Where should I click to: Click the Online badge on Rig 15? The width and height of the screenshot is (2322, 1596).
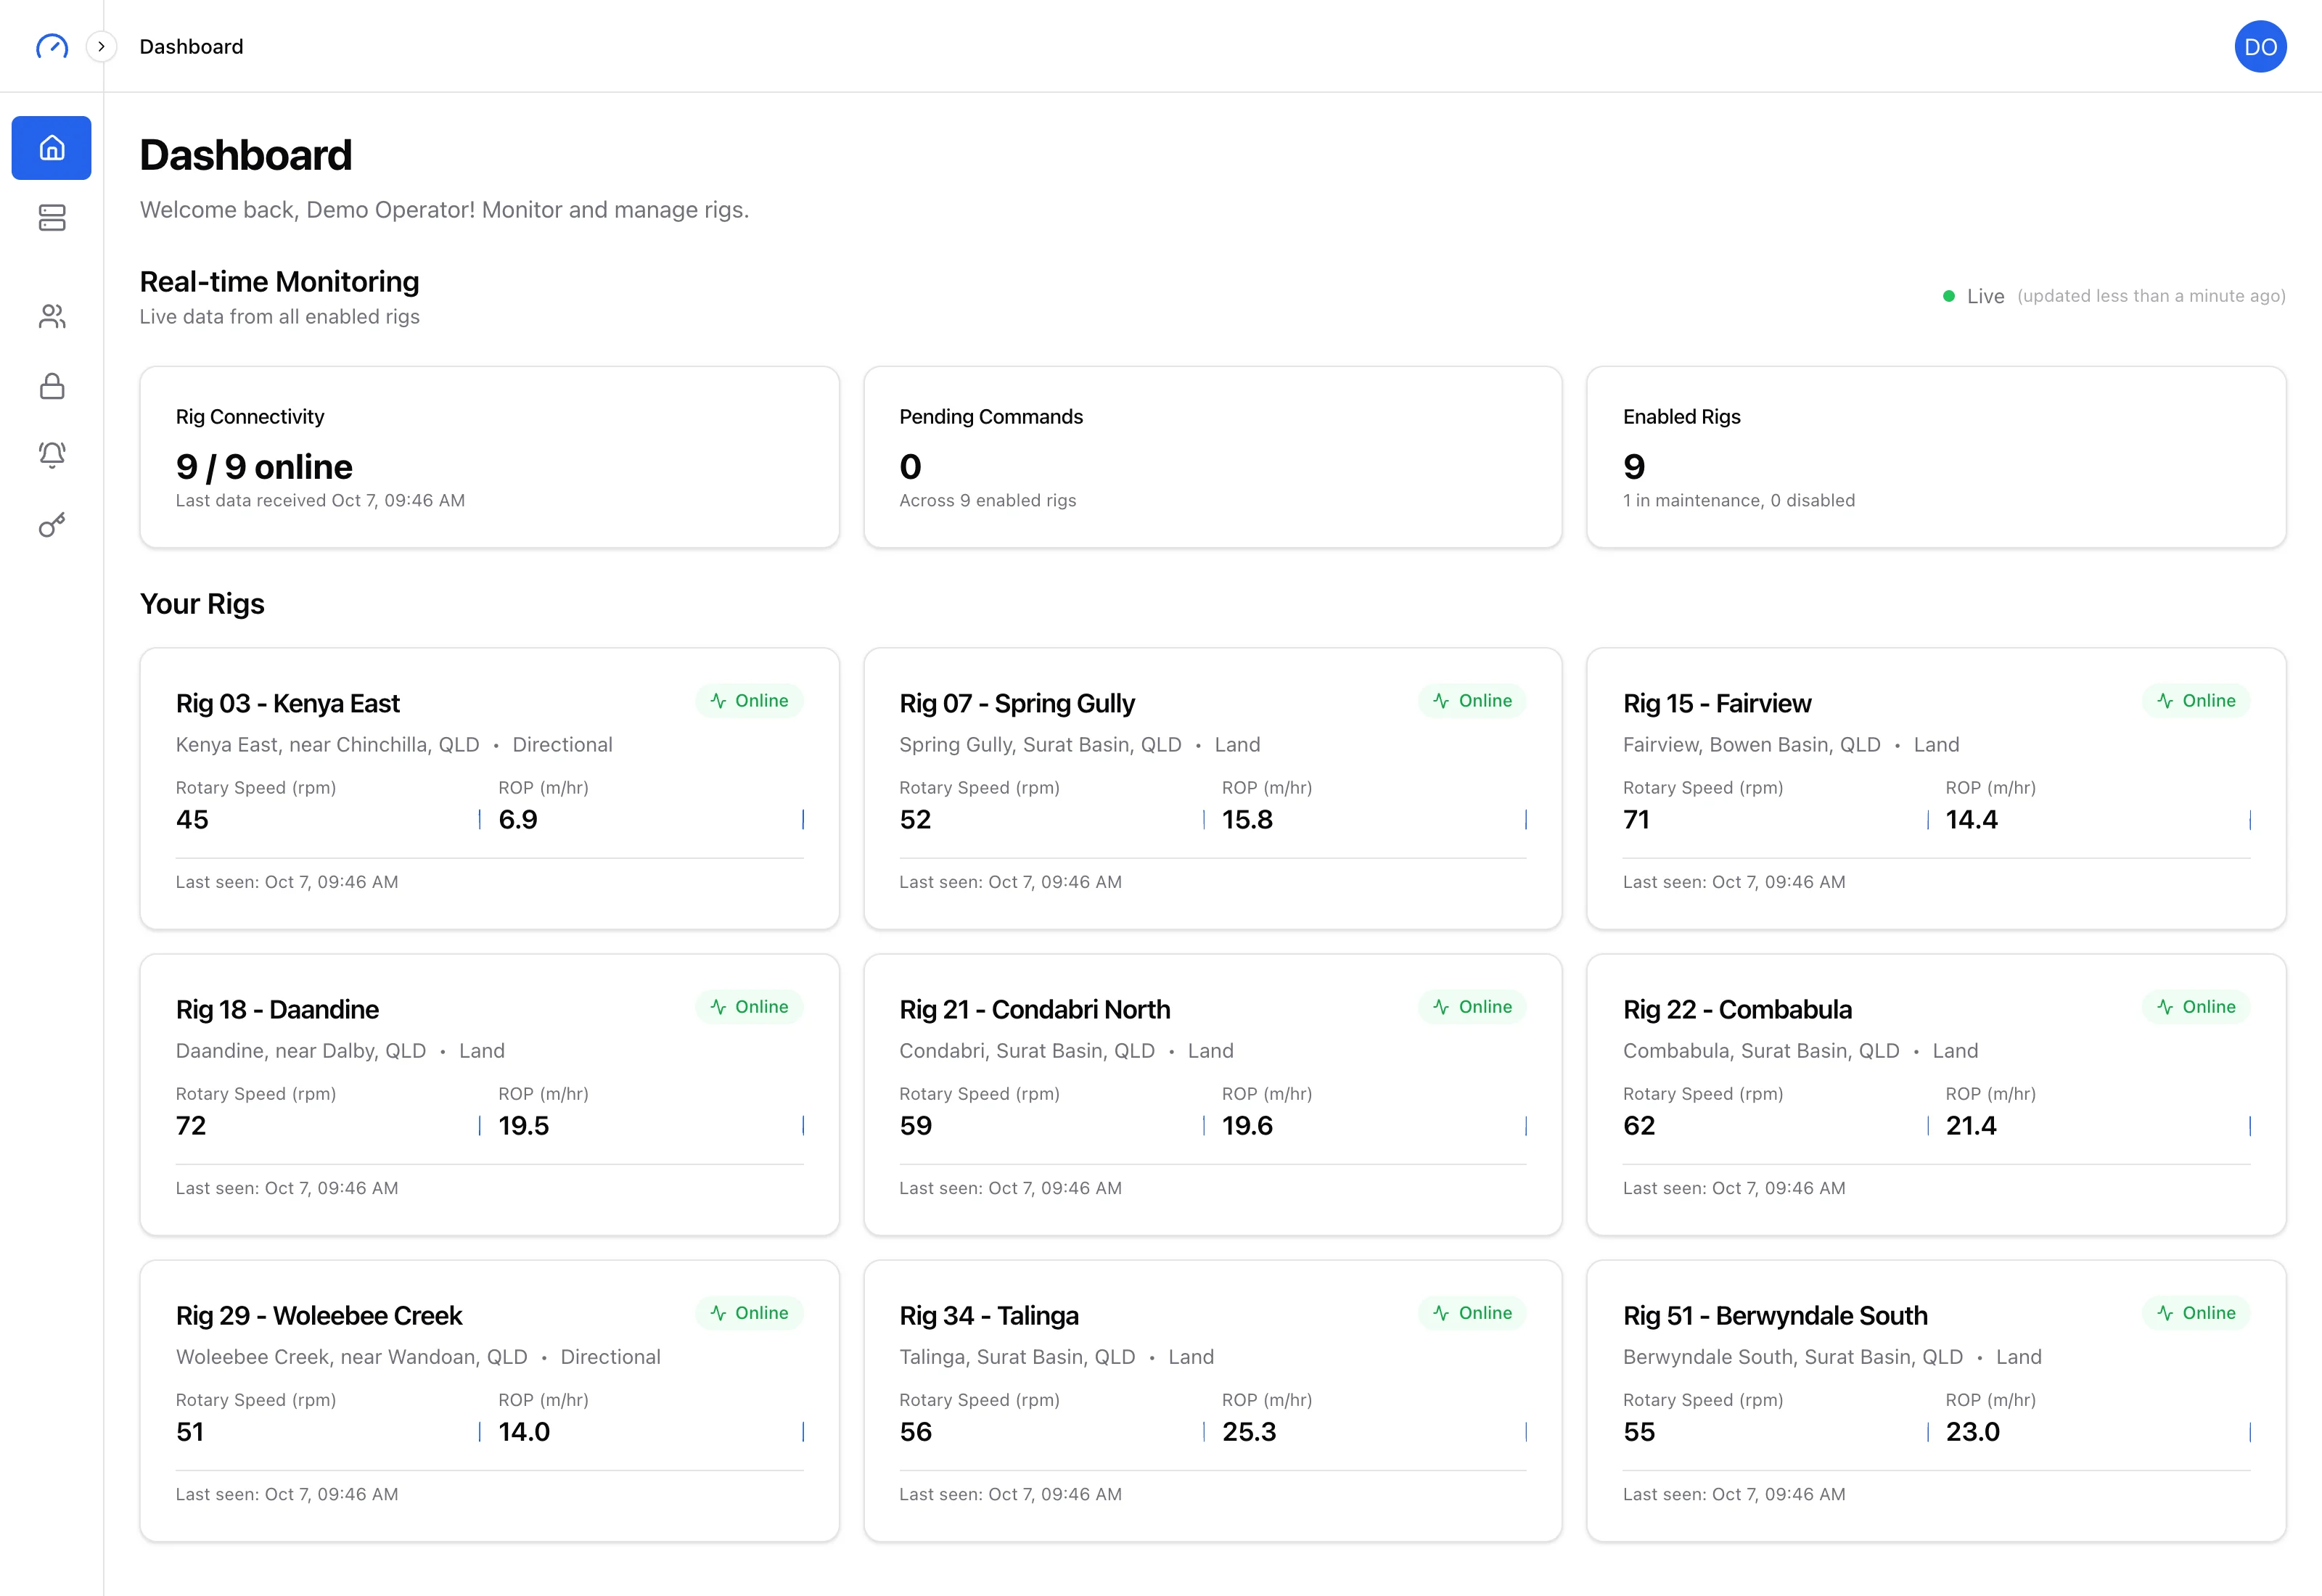(x=2196, y=701)
